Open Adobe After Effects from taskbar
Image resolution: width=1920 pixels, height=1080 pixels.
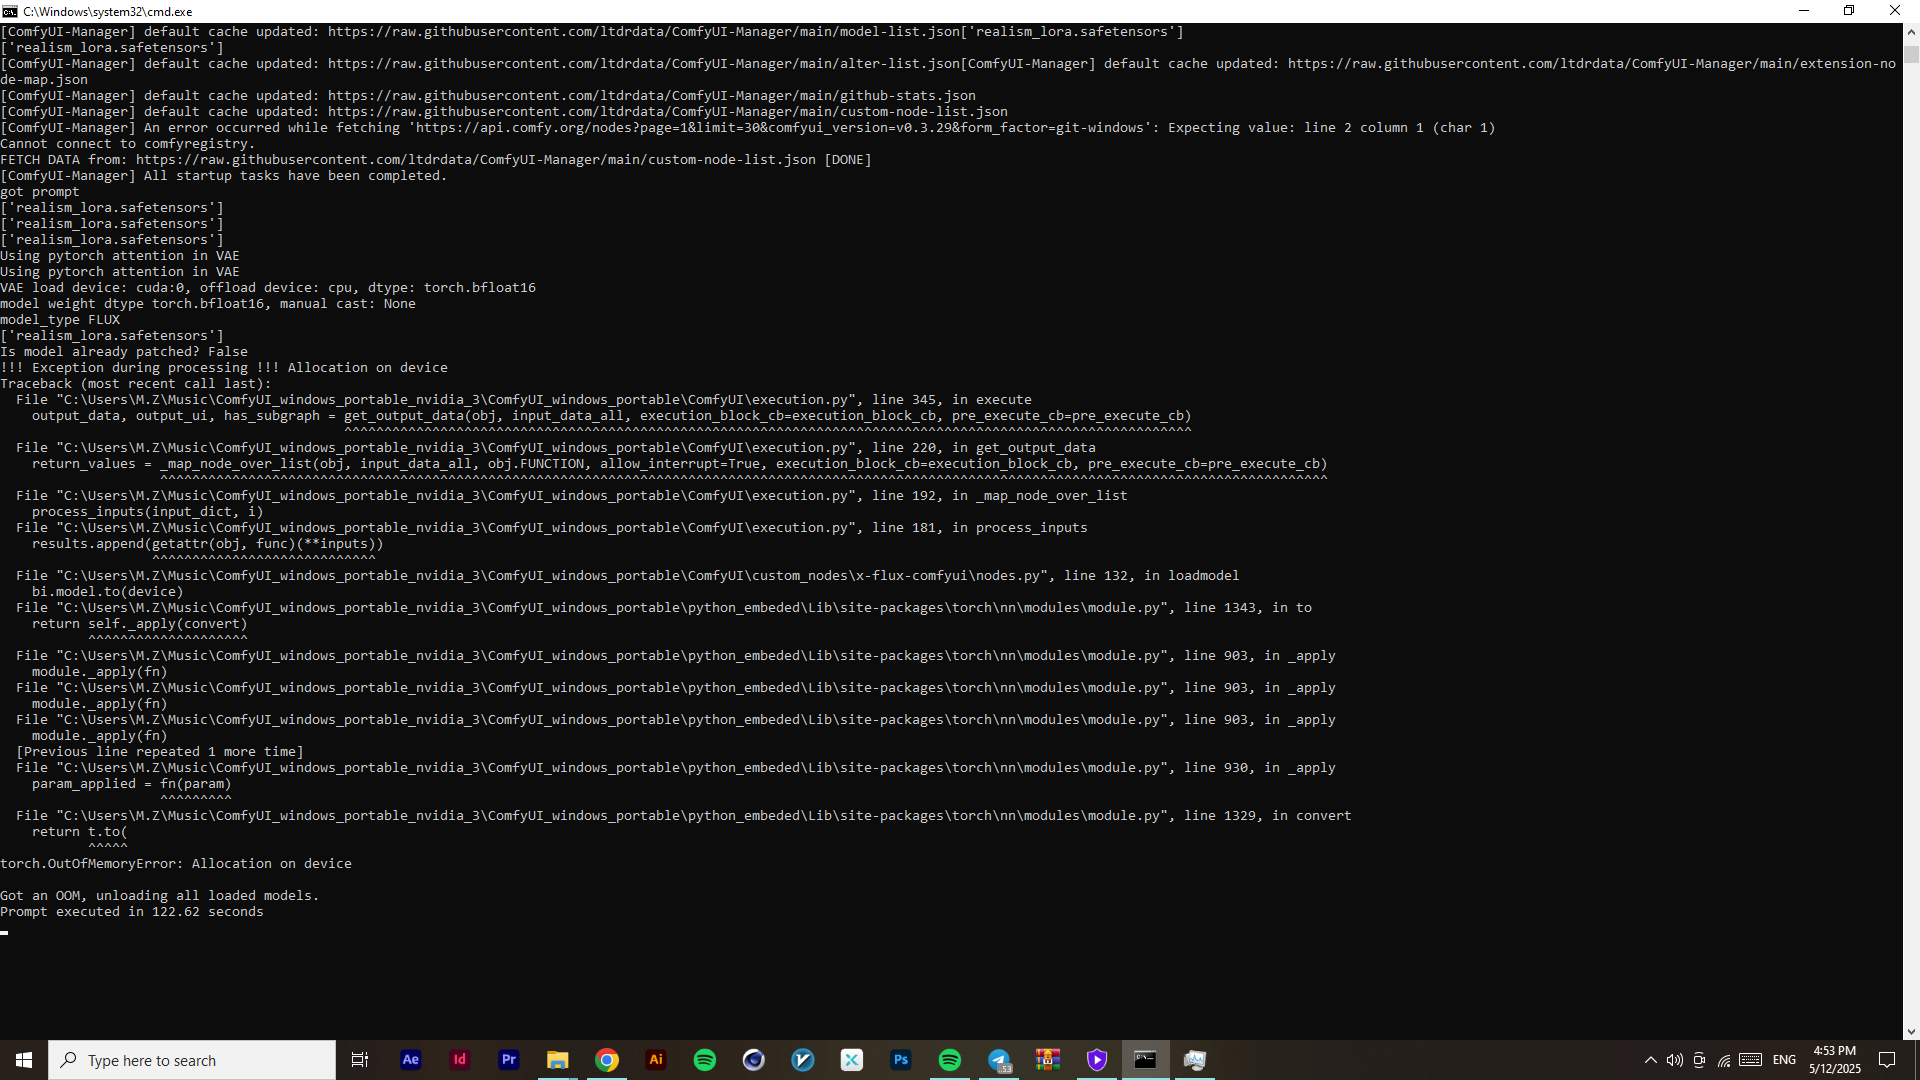[411, 1060]
